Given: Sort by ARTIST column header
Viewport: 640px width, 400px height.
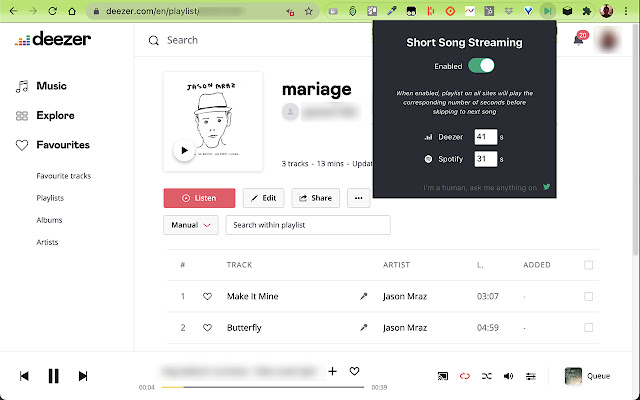Looking at the screenshot, I should click(396, 265).
